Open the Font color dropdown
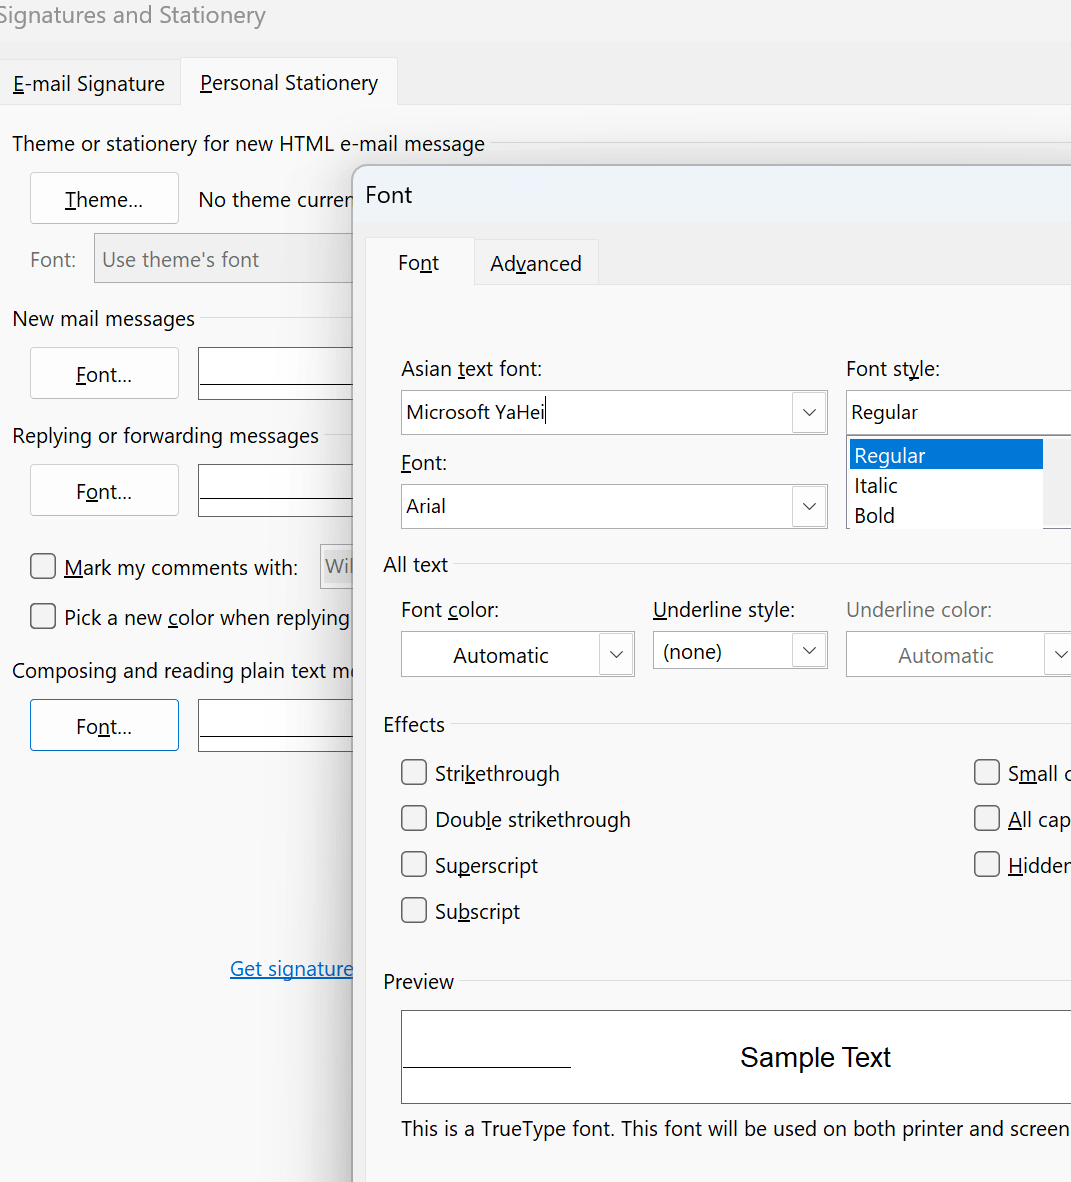 point(616,655)
